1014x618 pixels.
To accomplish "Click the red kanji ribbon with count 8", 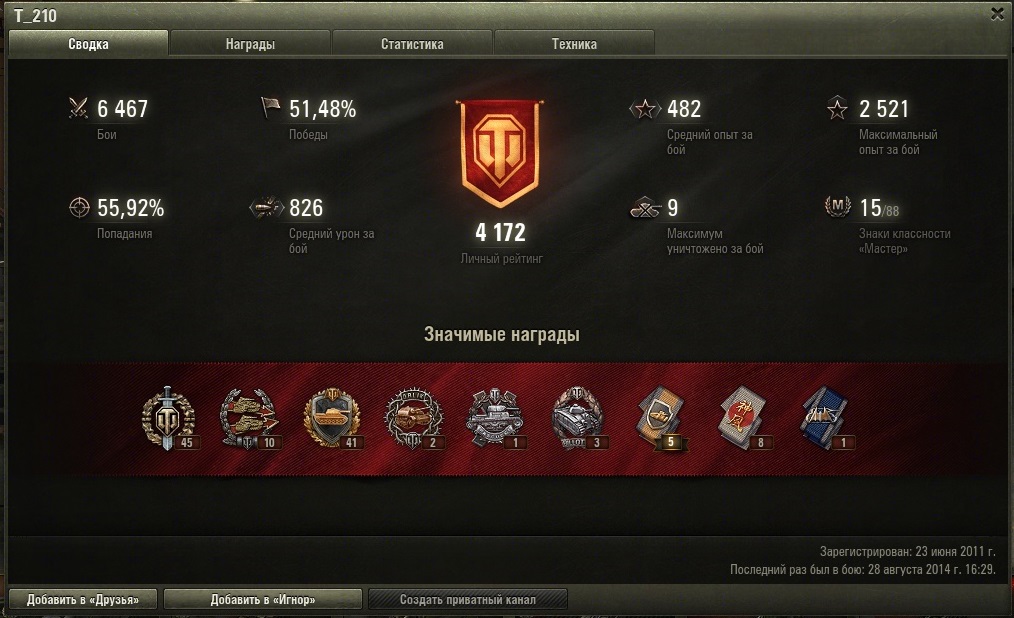I will pyautogui.click(x=742, y=417).
